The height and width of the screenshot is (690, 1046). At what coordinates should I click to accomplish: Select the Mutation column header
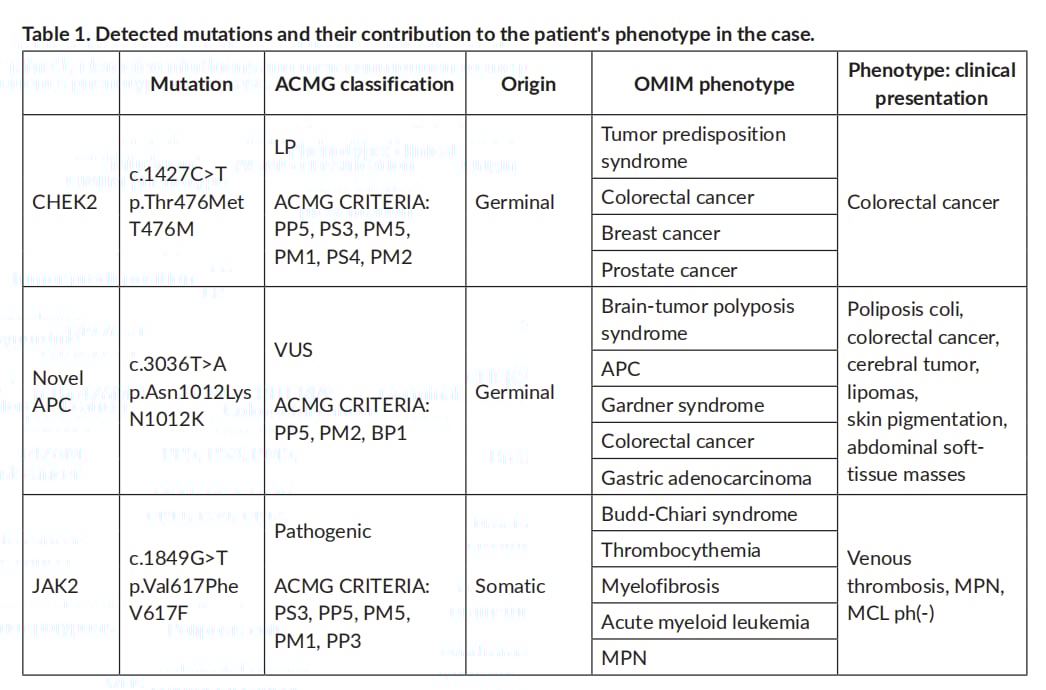click(192, 84)
